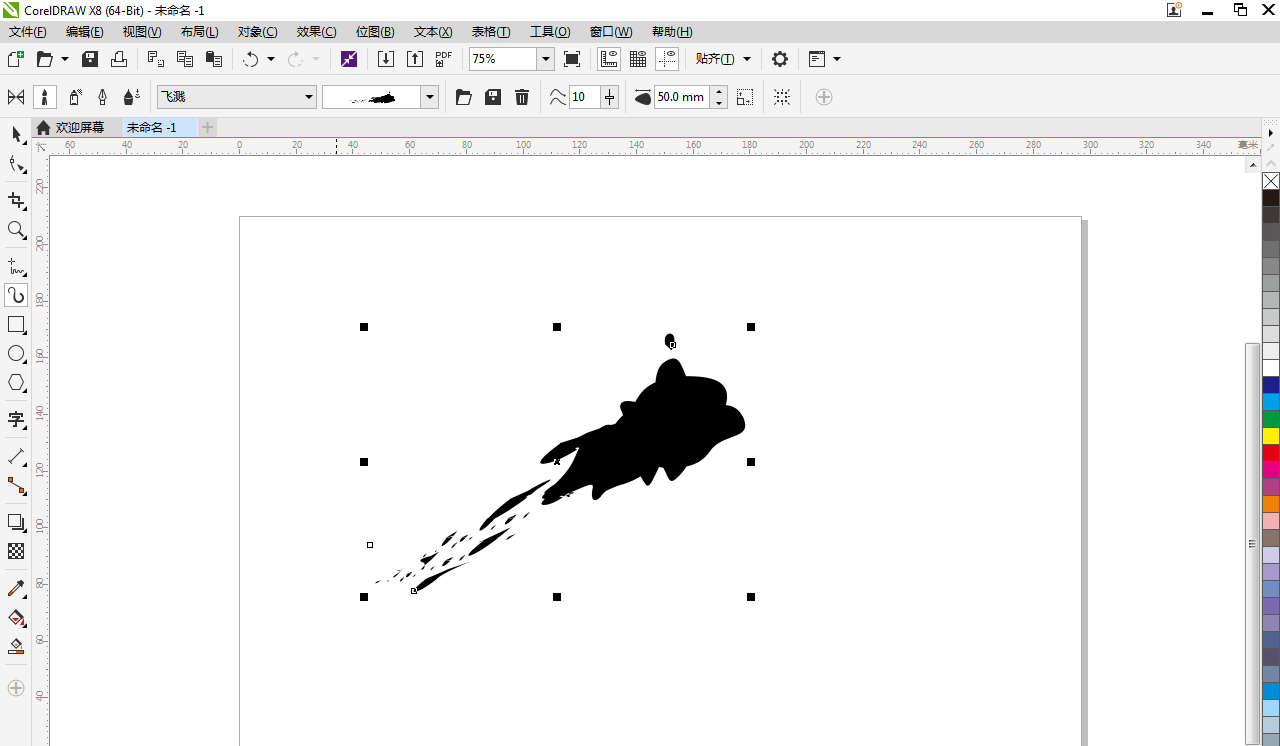The height and width of the screenshot is (746, 1280).
Task: Click the Export to PDF icon
Action: coord(444,59)
